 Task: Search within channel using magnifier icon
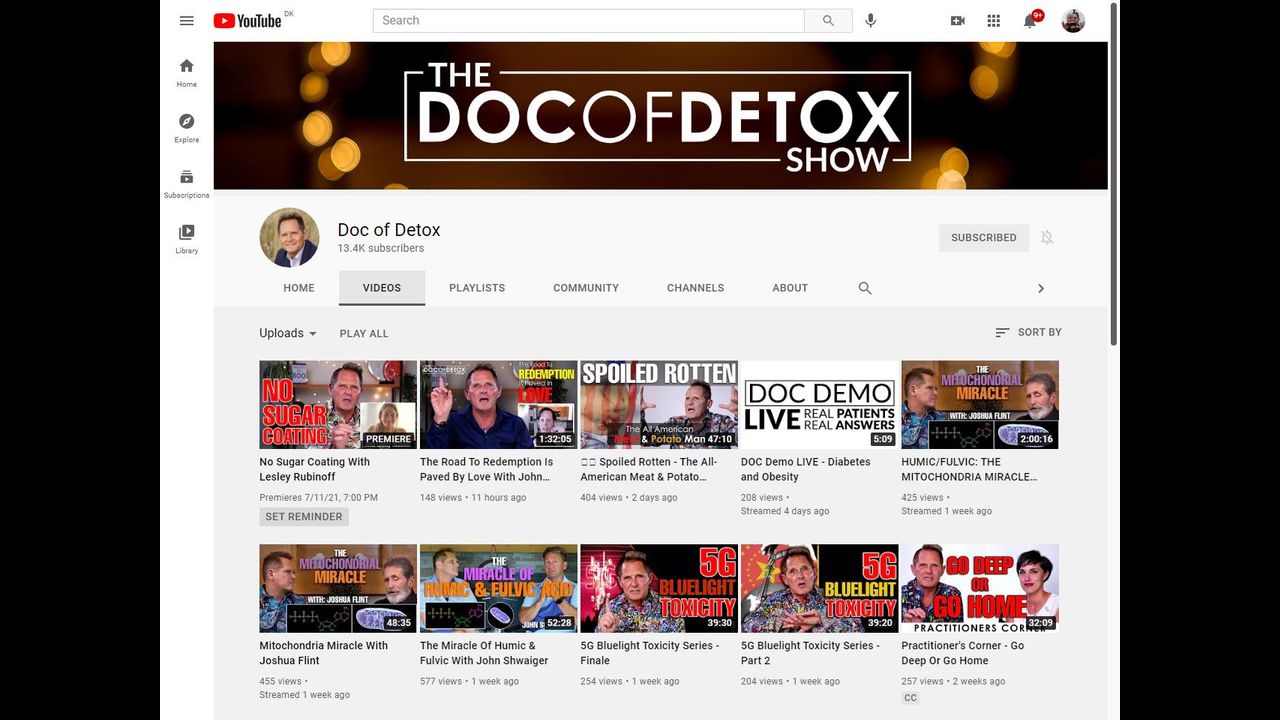click(x=865, y=288)
